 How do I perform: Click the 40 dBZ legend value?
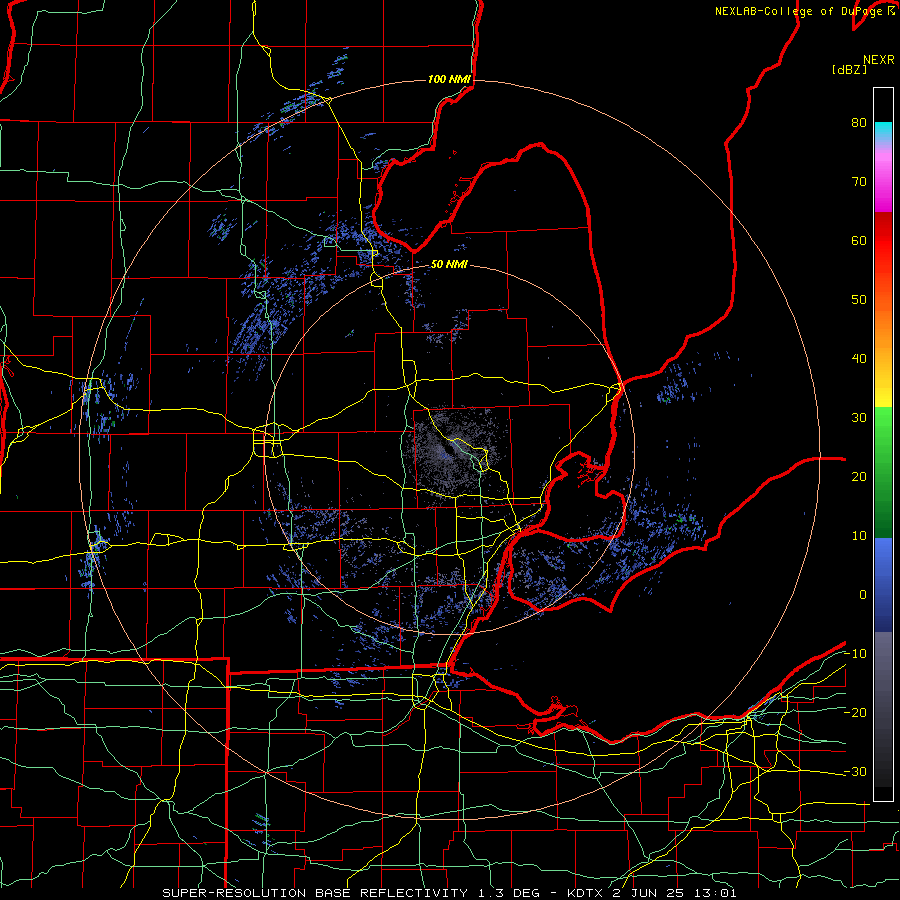[x=859, y=359]
